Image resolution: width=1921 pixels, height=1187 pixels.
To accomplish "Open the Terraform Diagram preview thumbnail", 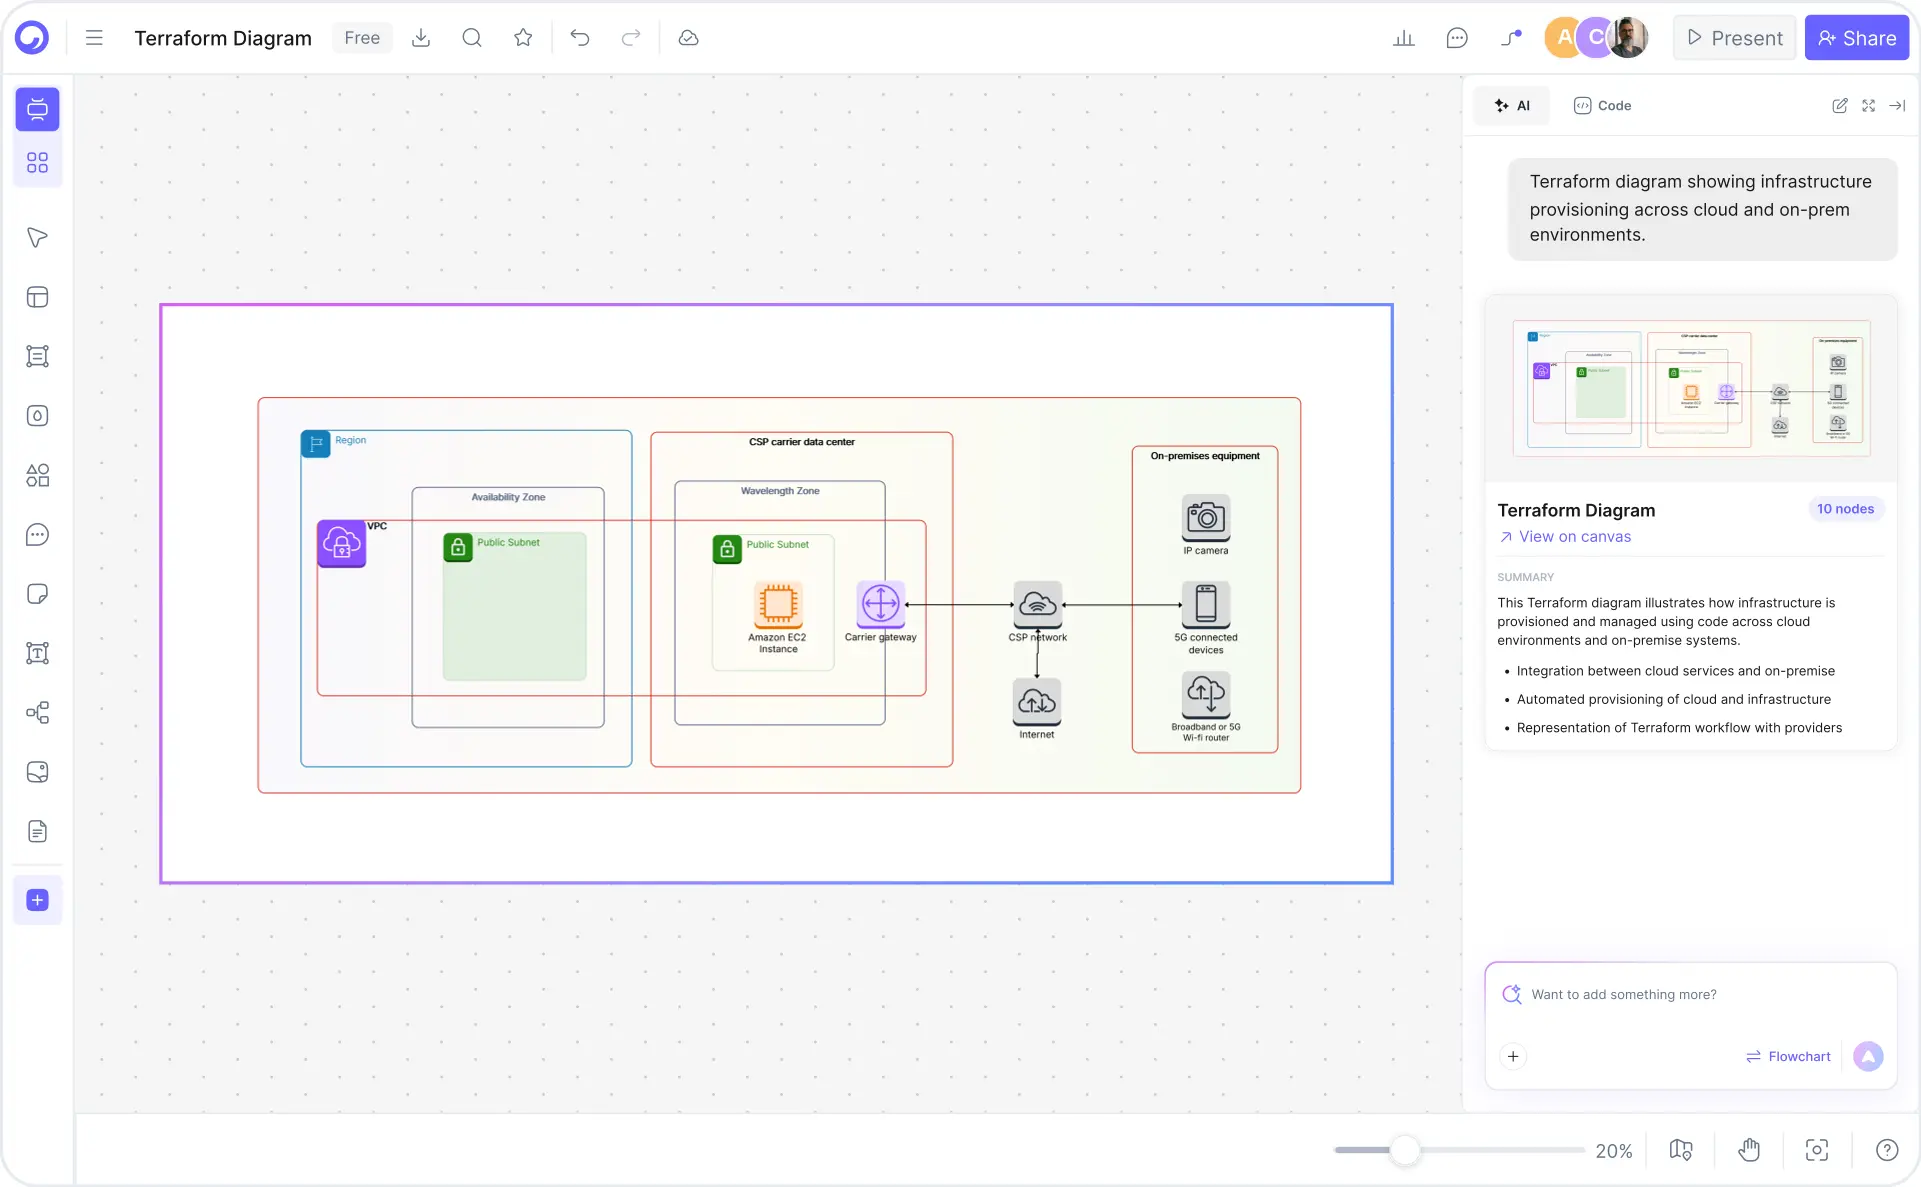I will [x=1691, y=388].
